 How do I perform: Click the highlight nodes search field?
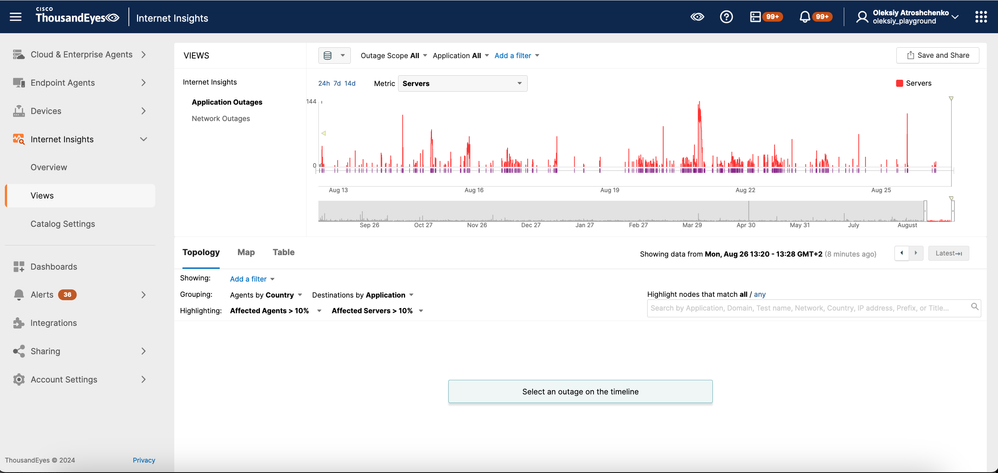pos(814,307)
